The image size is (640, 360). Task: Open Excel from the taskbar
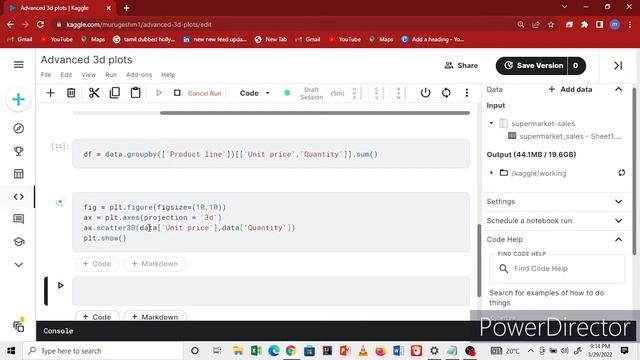coord(256,351)
